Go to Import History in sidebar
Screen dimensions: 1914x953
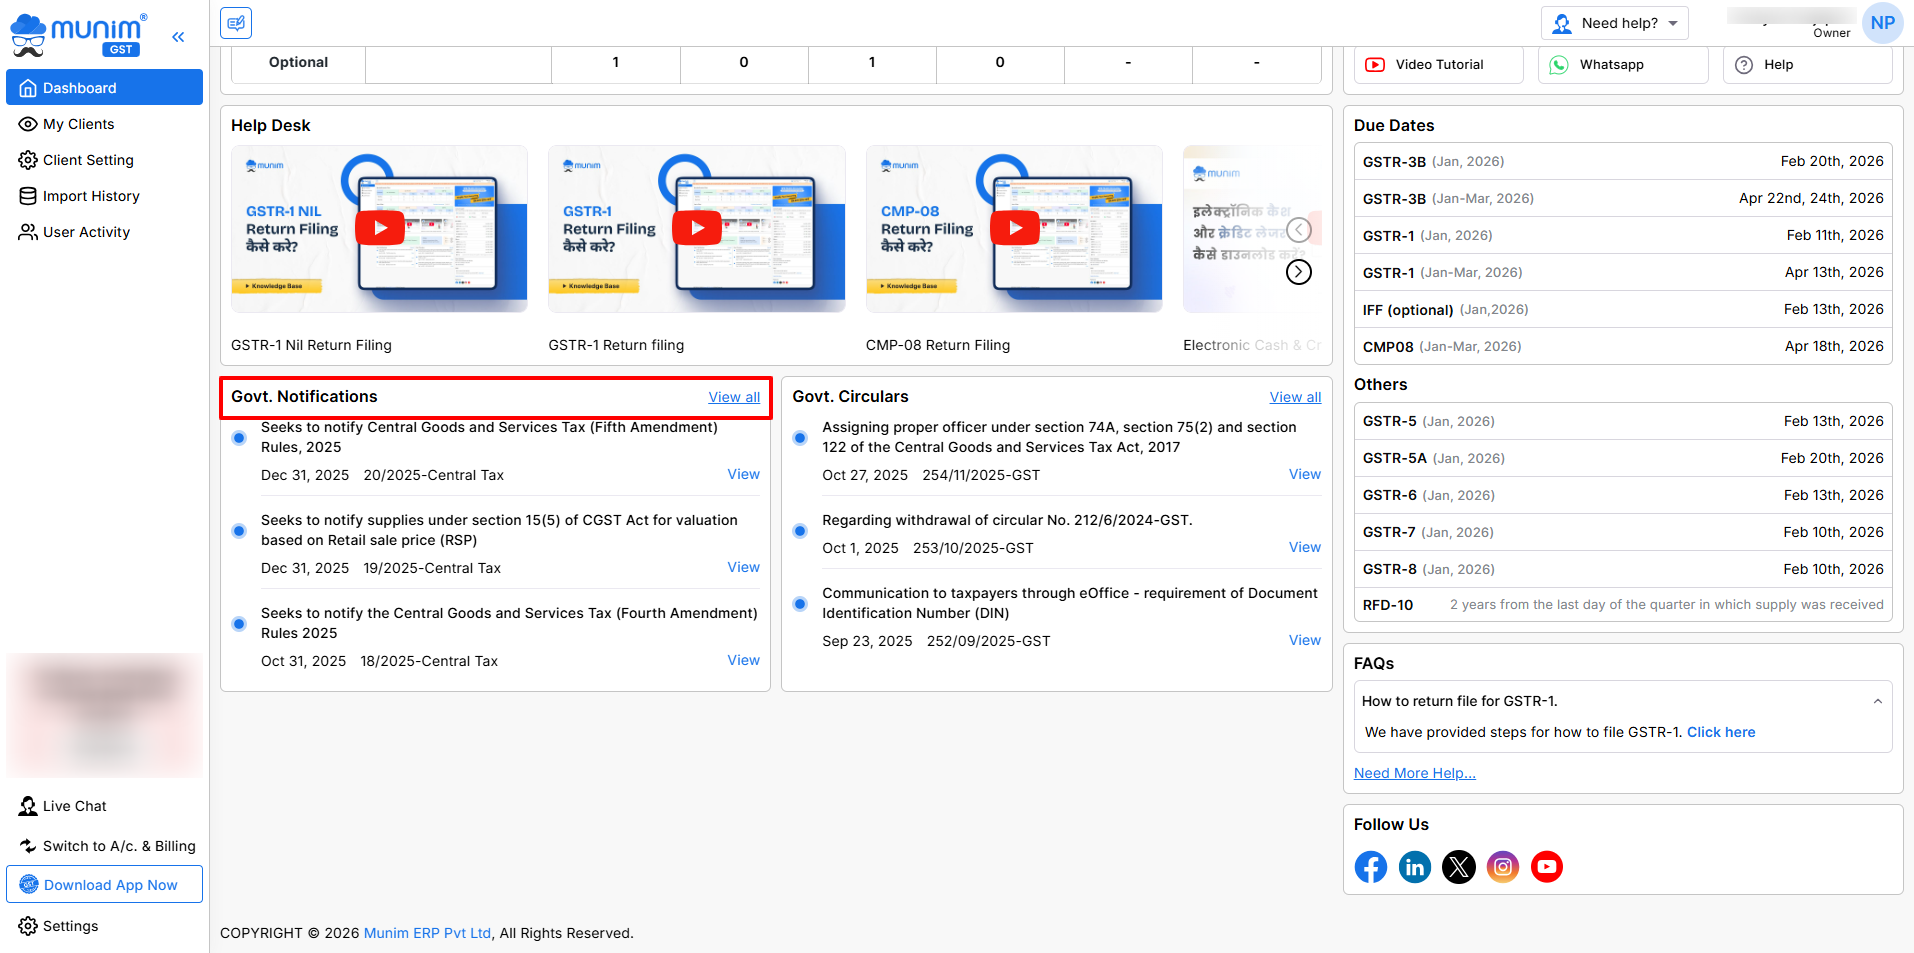(x=91, y=196)
